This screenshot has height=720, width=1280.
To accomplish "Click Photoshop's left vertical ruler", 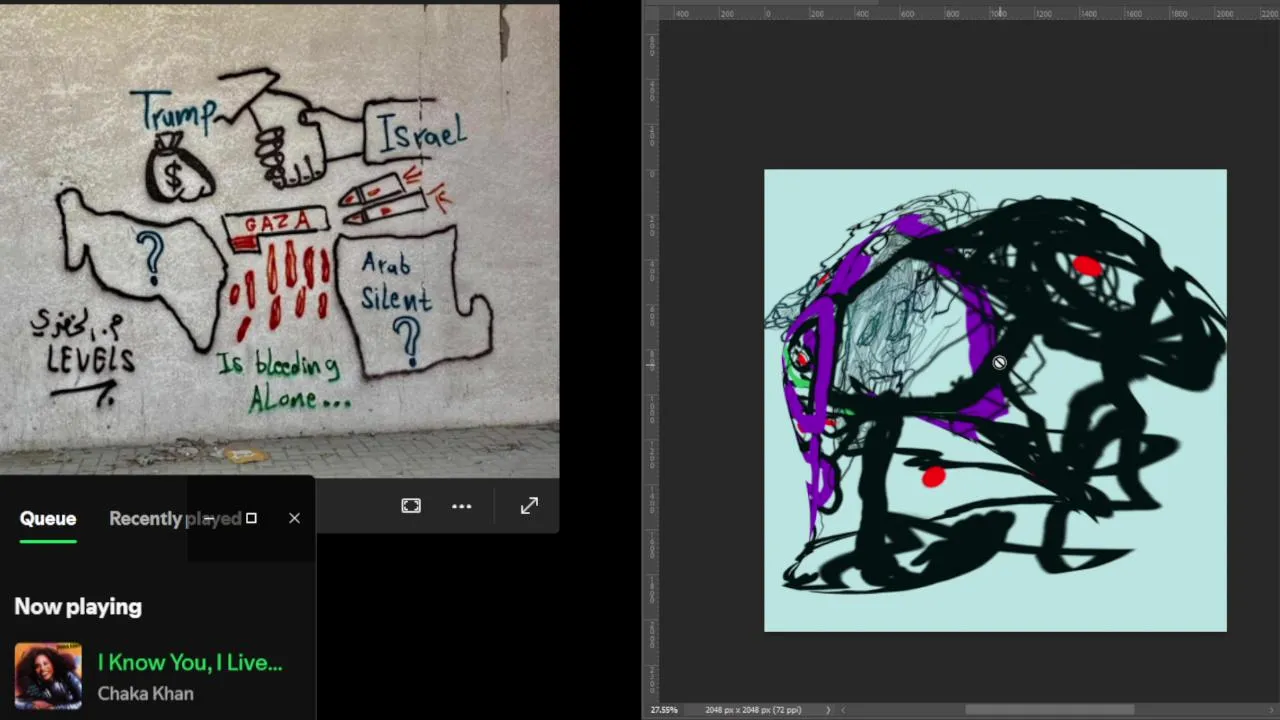I will pos(651,360).
